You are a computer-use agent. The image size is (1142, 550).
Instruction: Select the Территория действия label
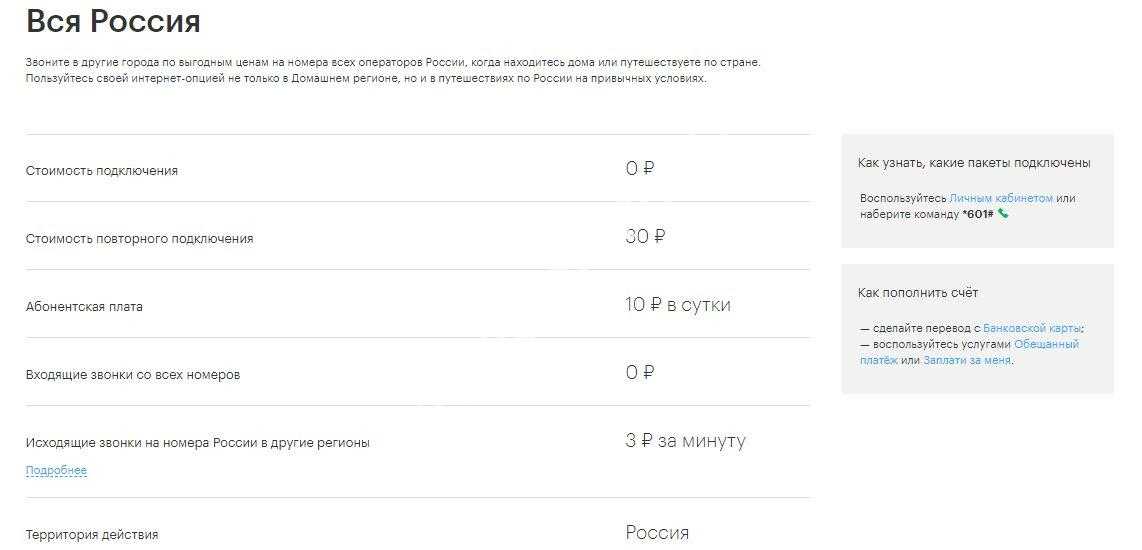pyautogui.click(x=91, y=535)
